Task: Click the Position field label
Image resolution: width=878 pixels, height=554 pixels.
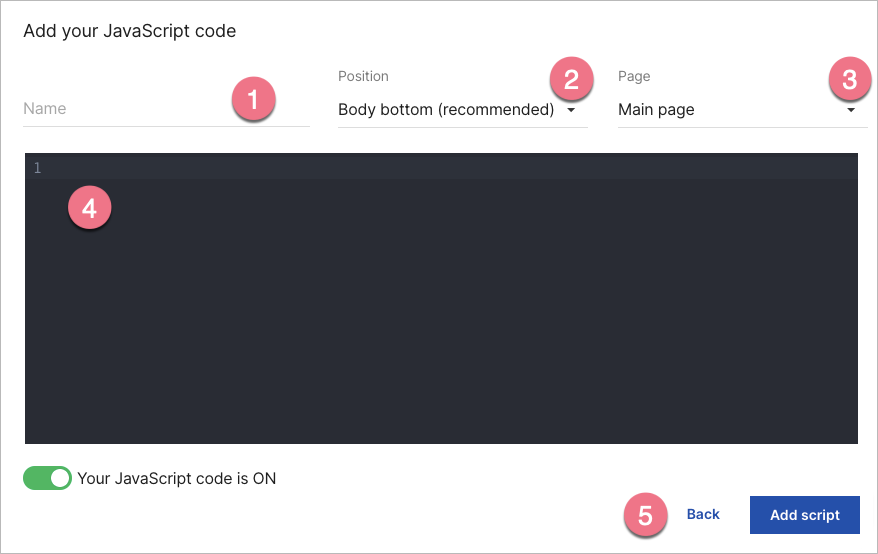Action: pos(363,76)
